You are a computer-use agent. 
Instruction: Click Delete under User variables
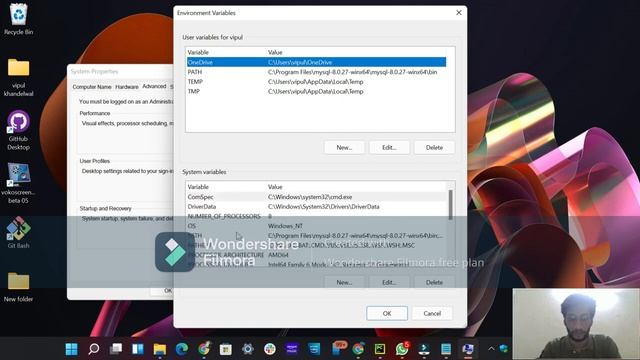coord(434,147)
